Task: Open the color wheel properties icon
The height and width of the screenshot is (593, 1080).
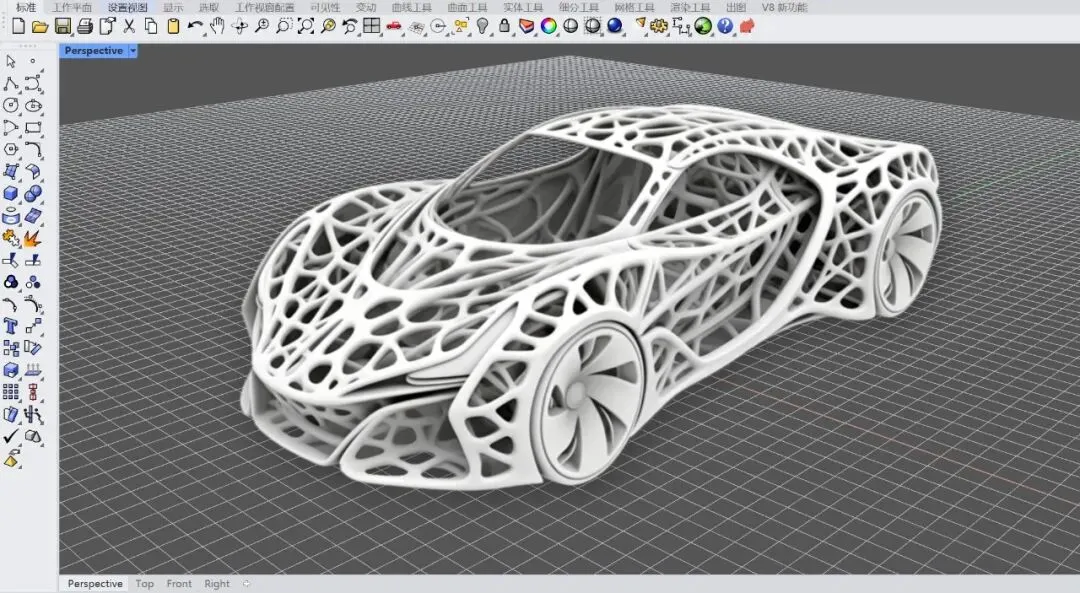Action: pos(549,26)
